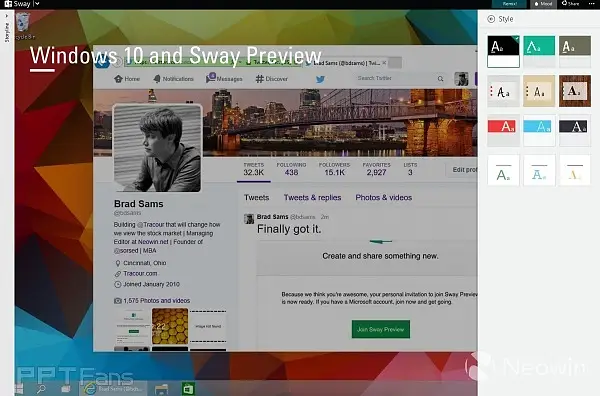
Task: Apply the beige dotted style
Action: [x=539, y=91]
